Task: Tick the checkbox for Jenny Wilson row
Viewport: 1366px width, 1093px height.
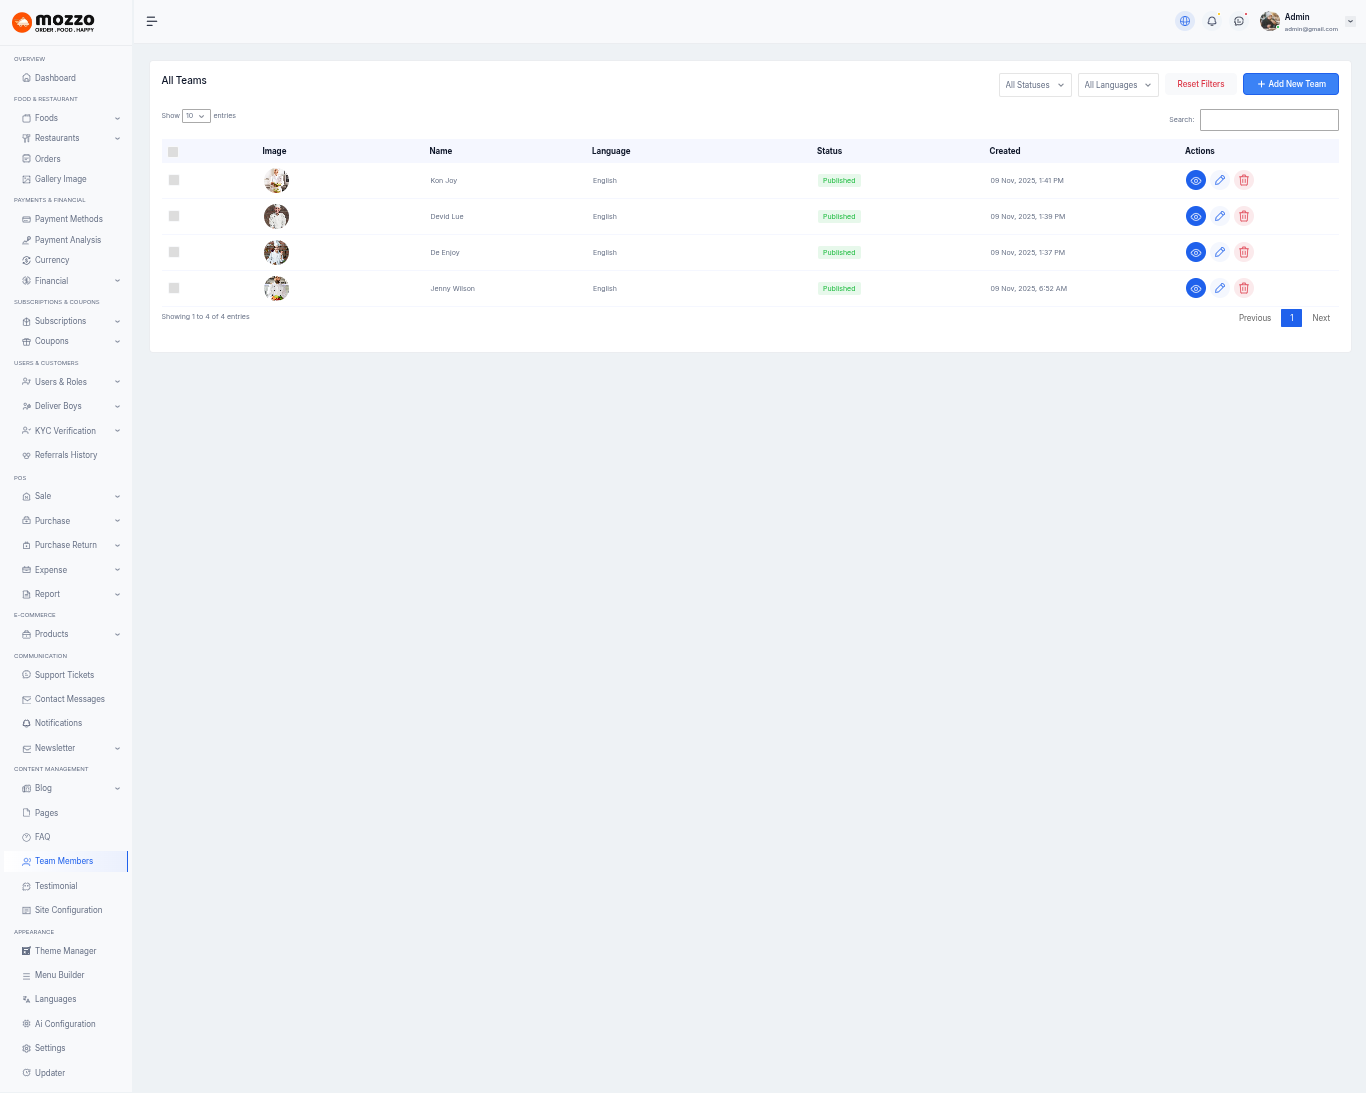Action: (x=174, y=288)
